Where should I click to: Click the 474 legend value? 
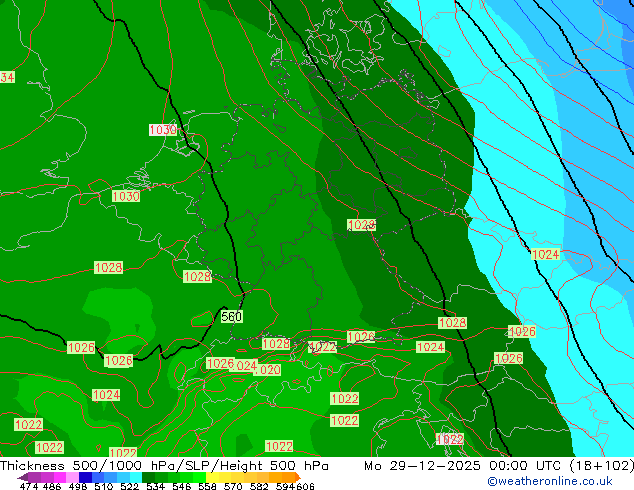tap(29, 486)
